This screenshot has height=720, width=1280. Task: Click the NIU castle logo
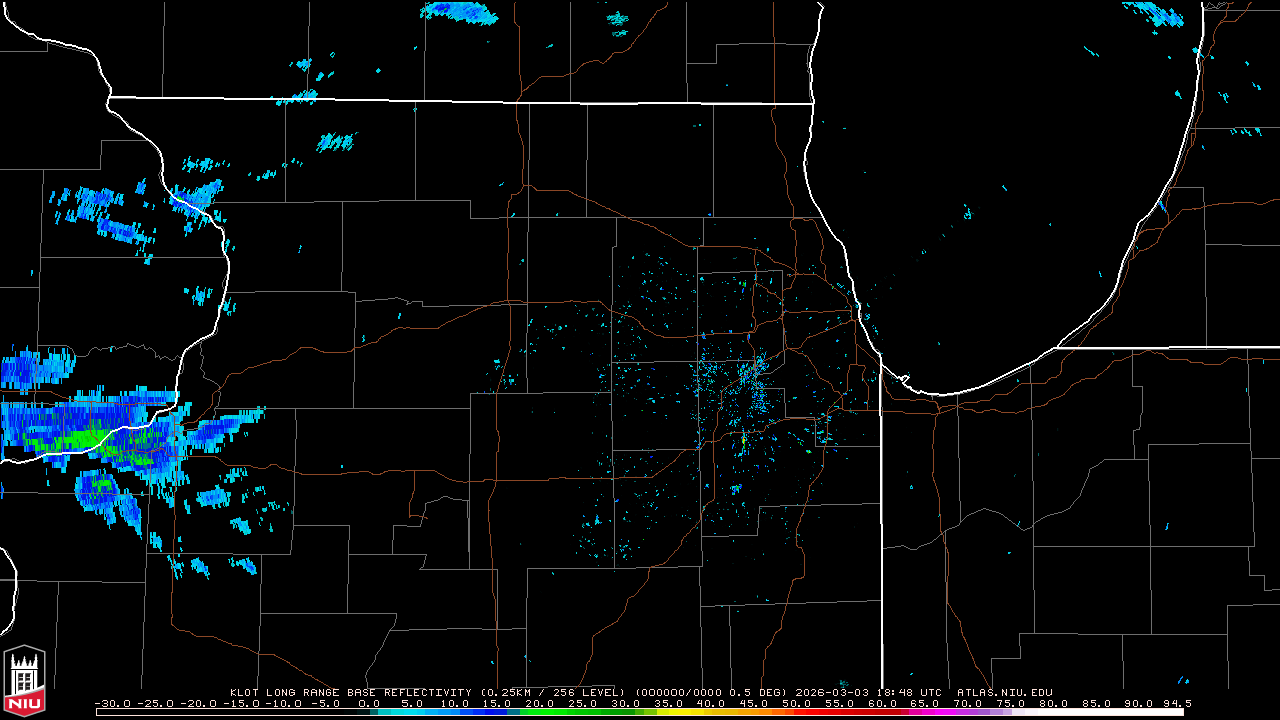(25, 683)
